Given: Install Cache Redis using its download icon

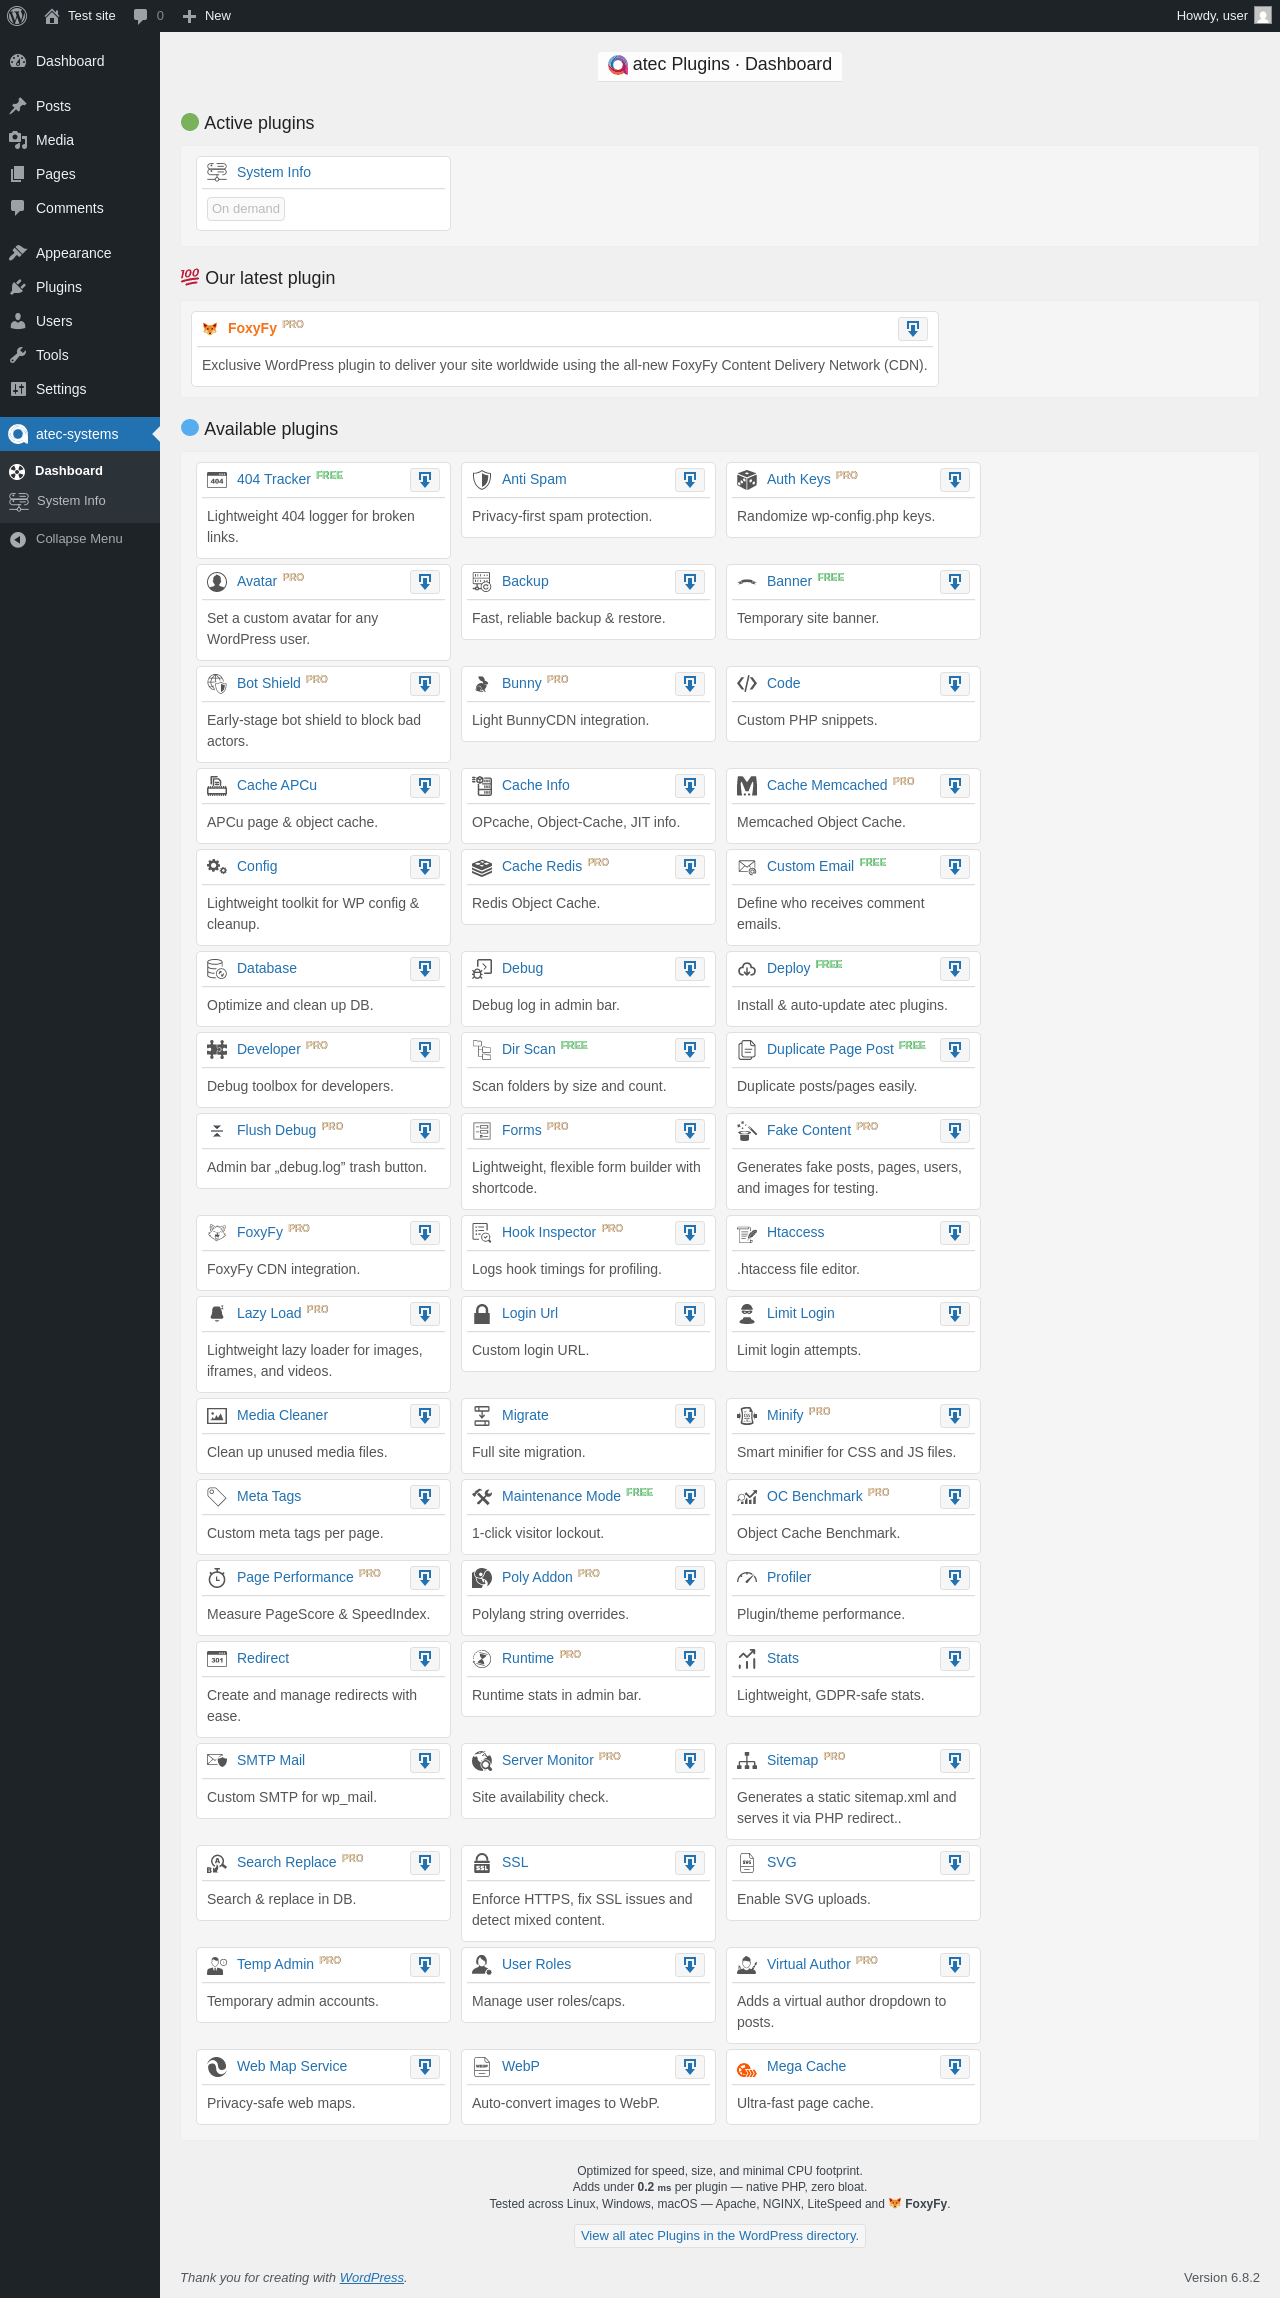Looking at the screenshot, I should 690,867.
